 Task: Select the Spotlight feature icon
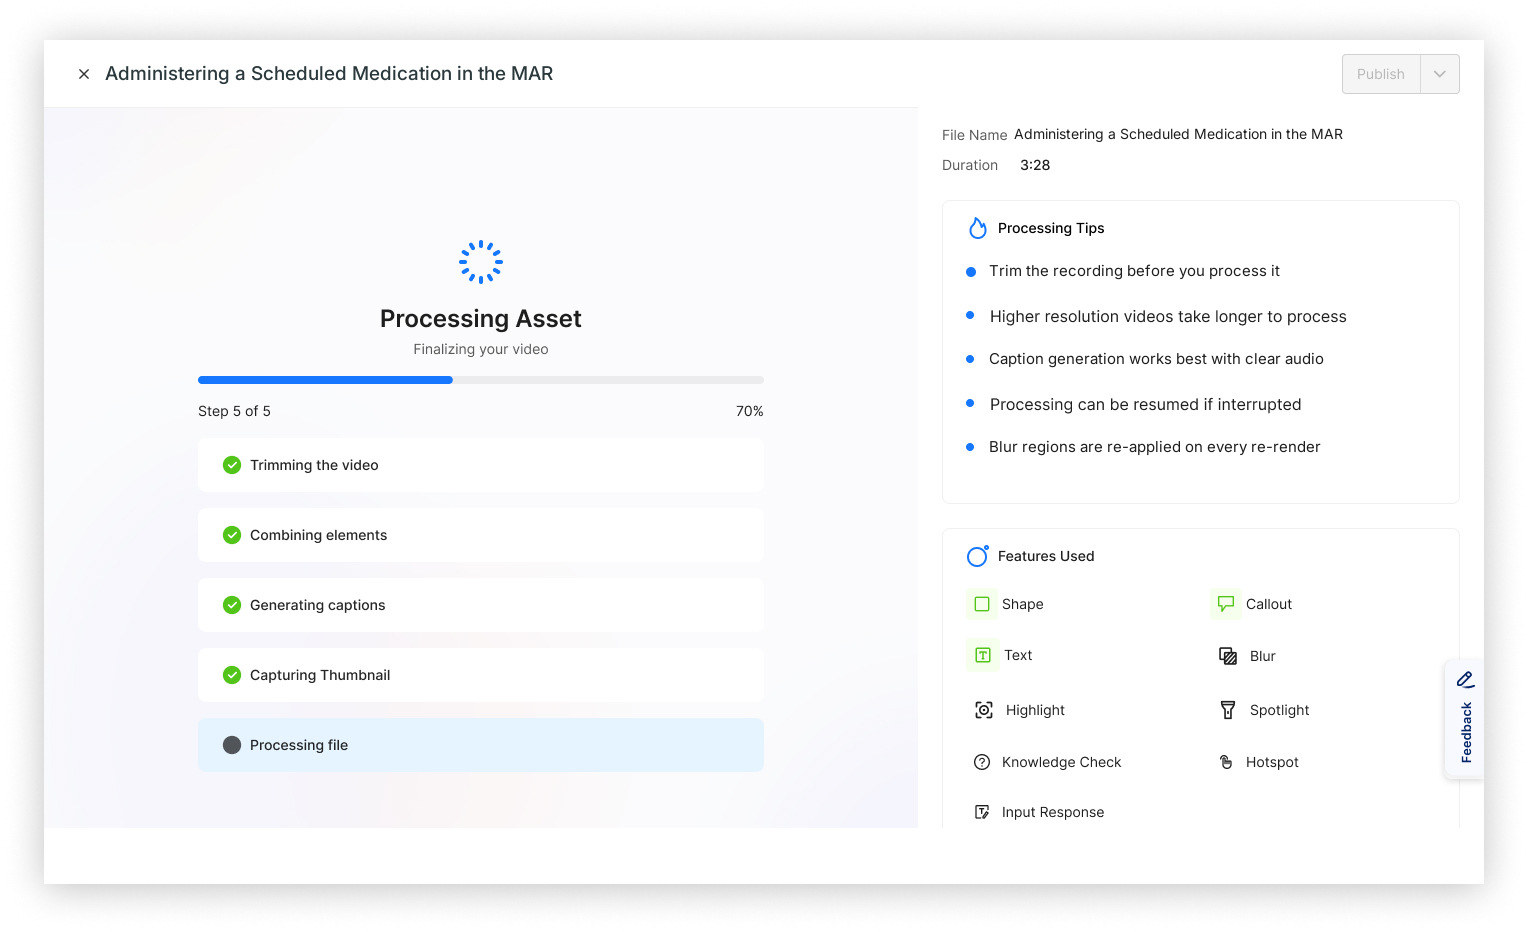(1228, 710)
